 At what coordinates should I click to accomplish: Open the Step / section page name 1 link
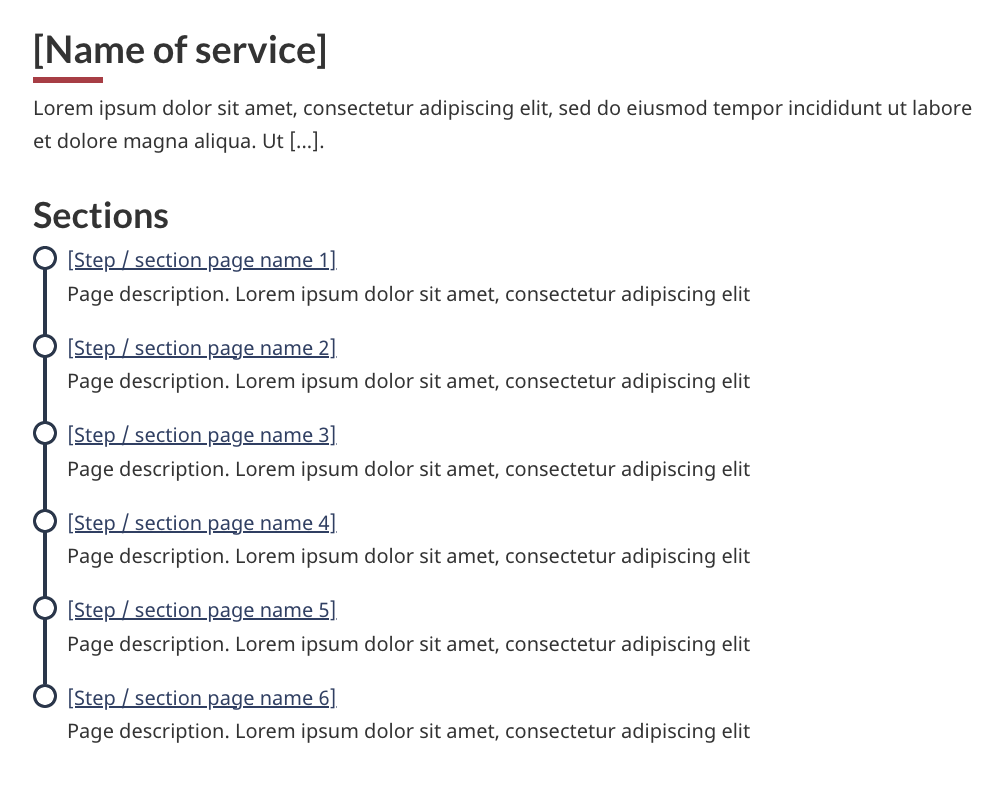tap(201, 261)
